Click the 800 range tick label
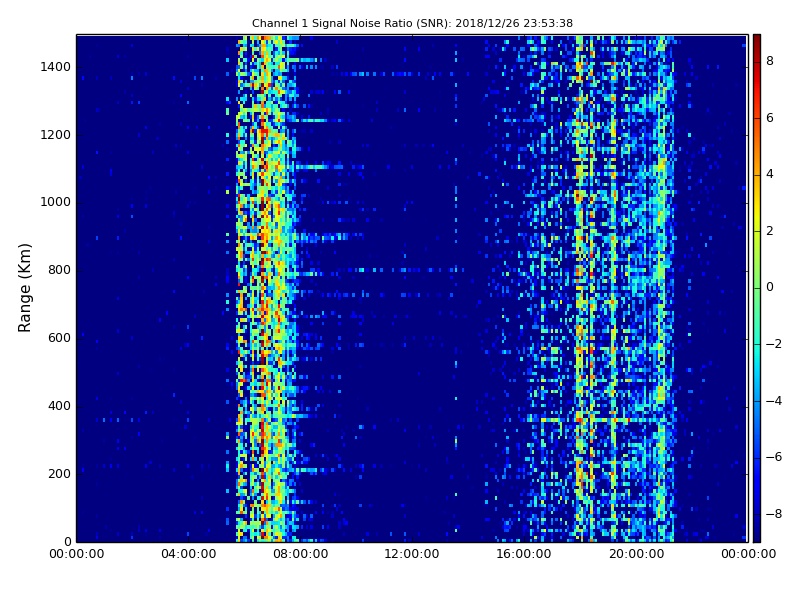Viewport: 800px width, 600px height. tap(59, 270)
